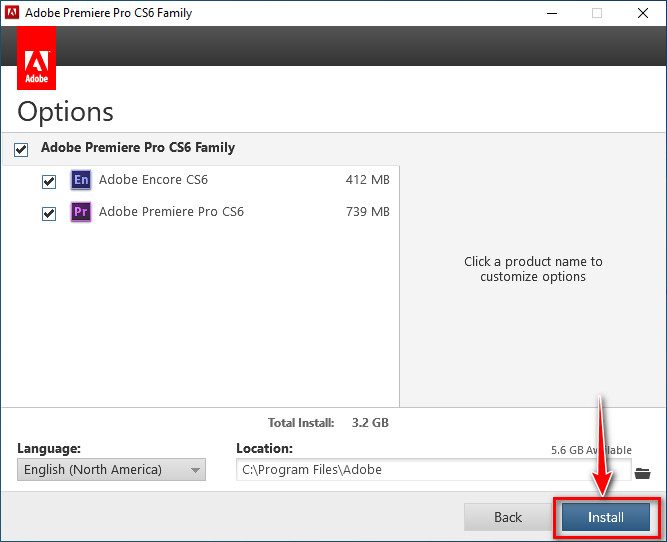
Task: Click the 5.6 GB Available text
Action: [591, 450]
